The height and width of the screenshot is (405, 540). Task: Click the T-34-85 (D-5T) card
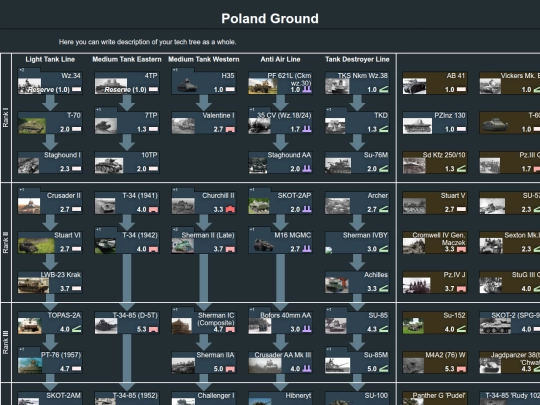pos(127,323)
